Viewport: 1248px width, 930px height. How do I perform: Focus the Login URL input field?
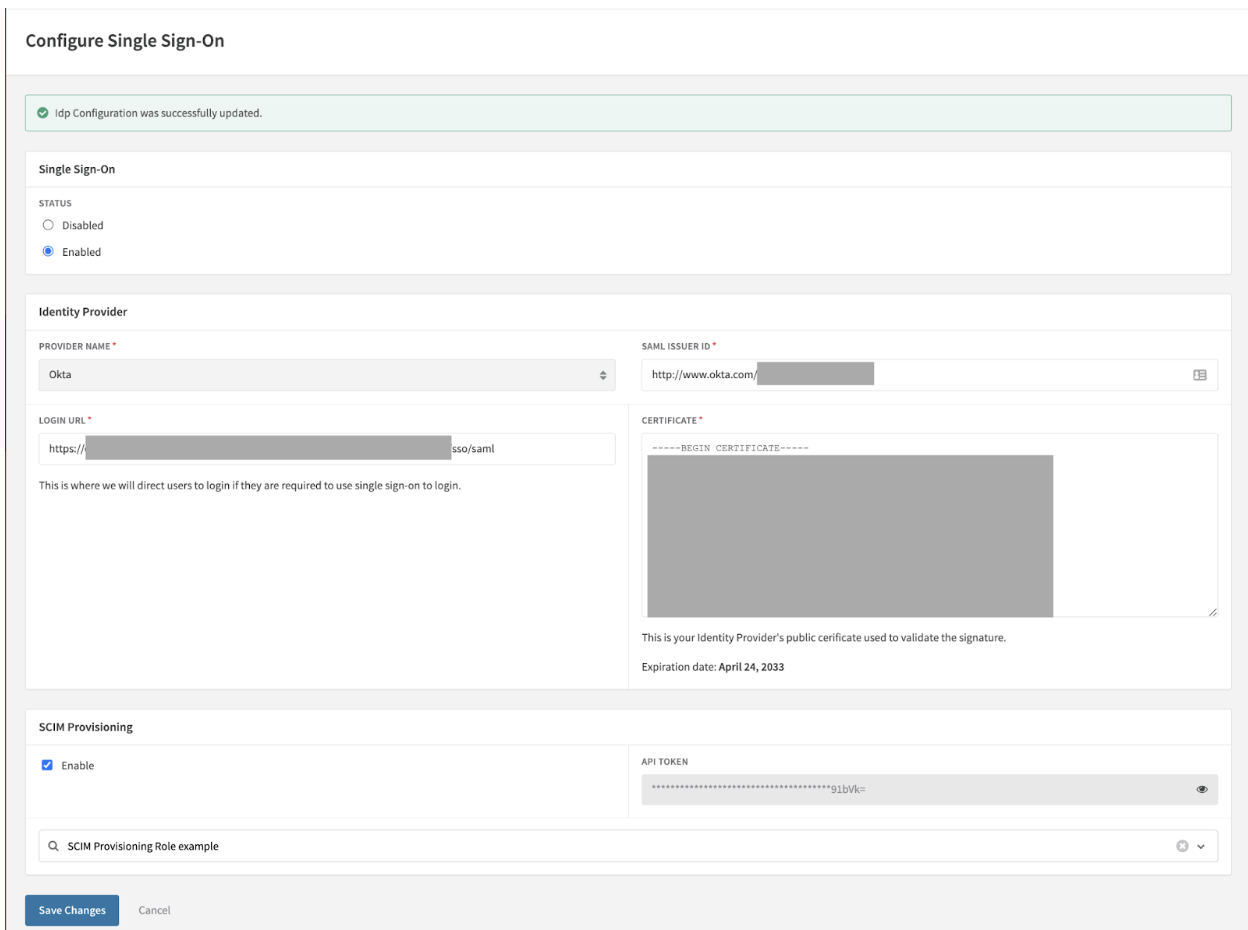tap(327, 449)
